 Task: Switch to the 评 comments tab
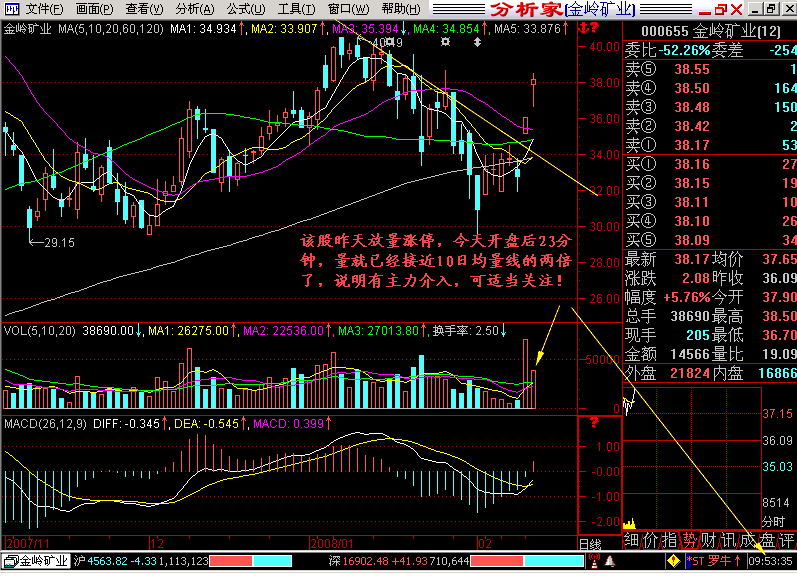(x=787, y=542)
